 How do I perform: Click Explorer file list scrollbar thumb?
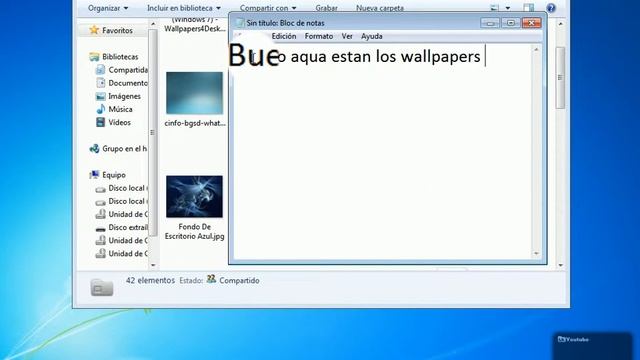click(x=560, y=78)
